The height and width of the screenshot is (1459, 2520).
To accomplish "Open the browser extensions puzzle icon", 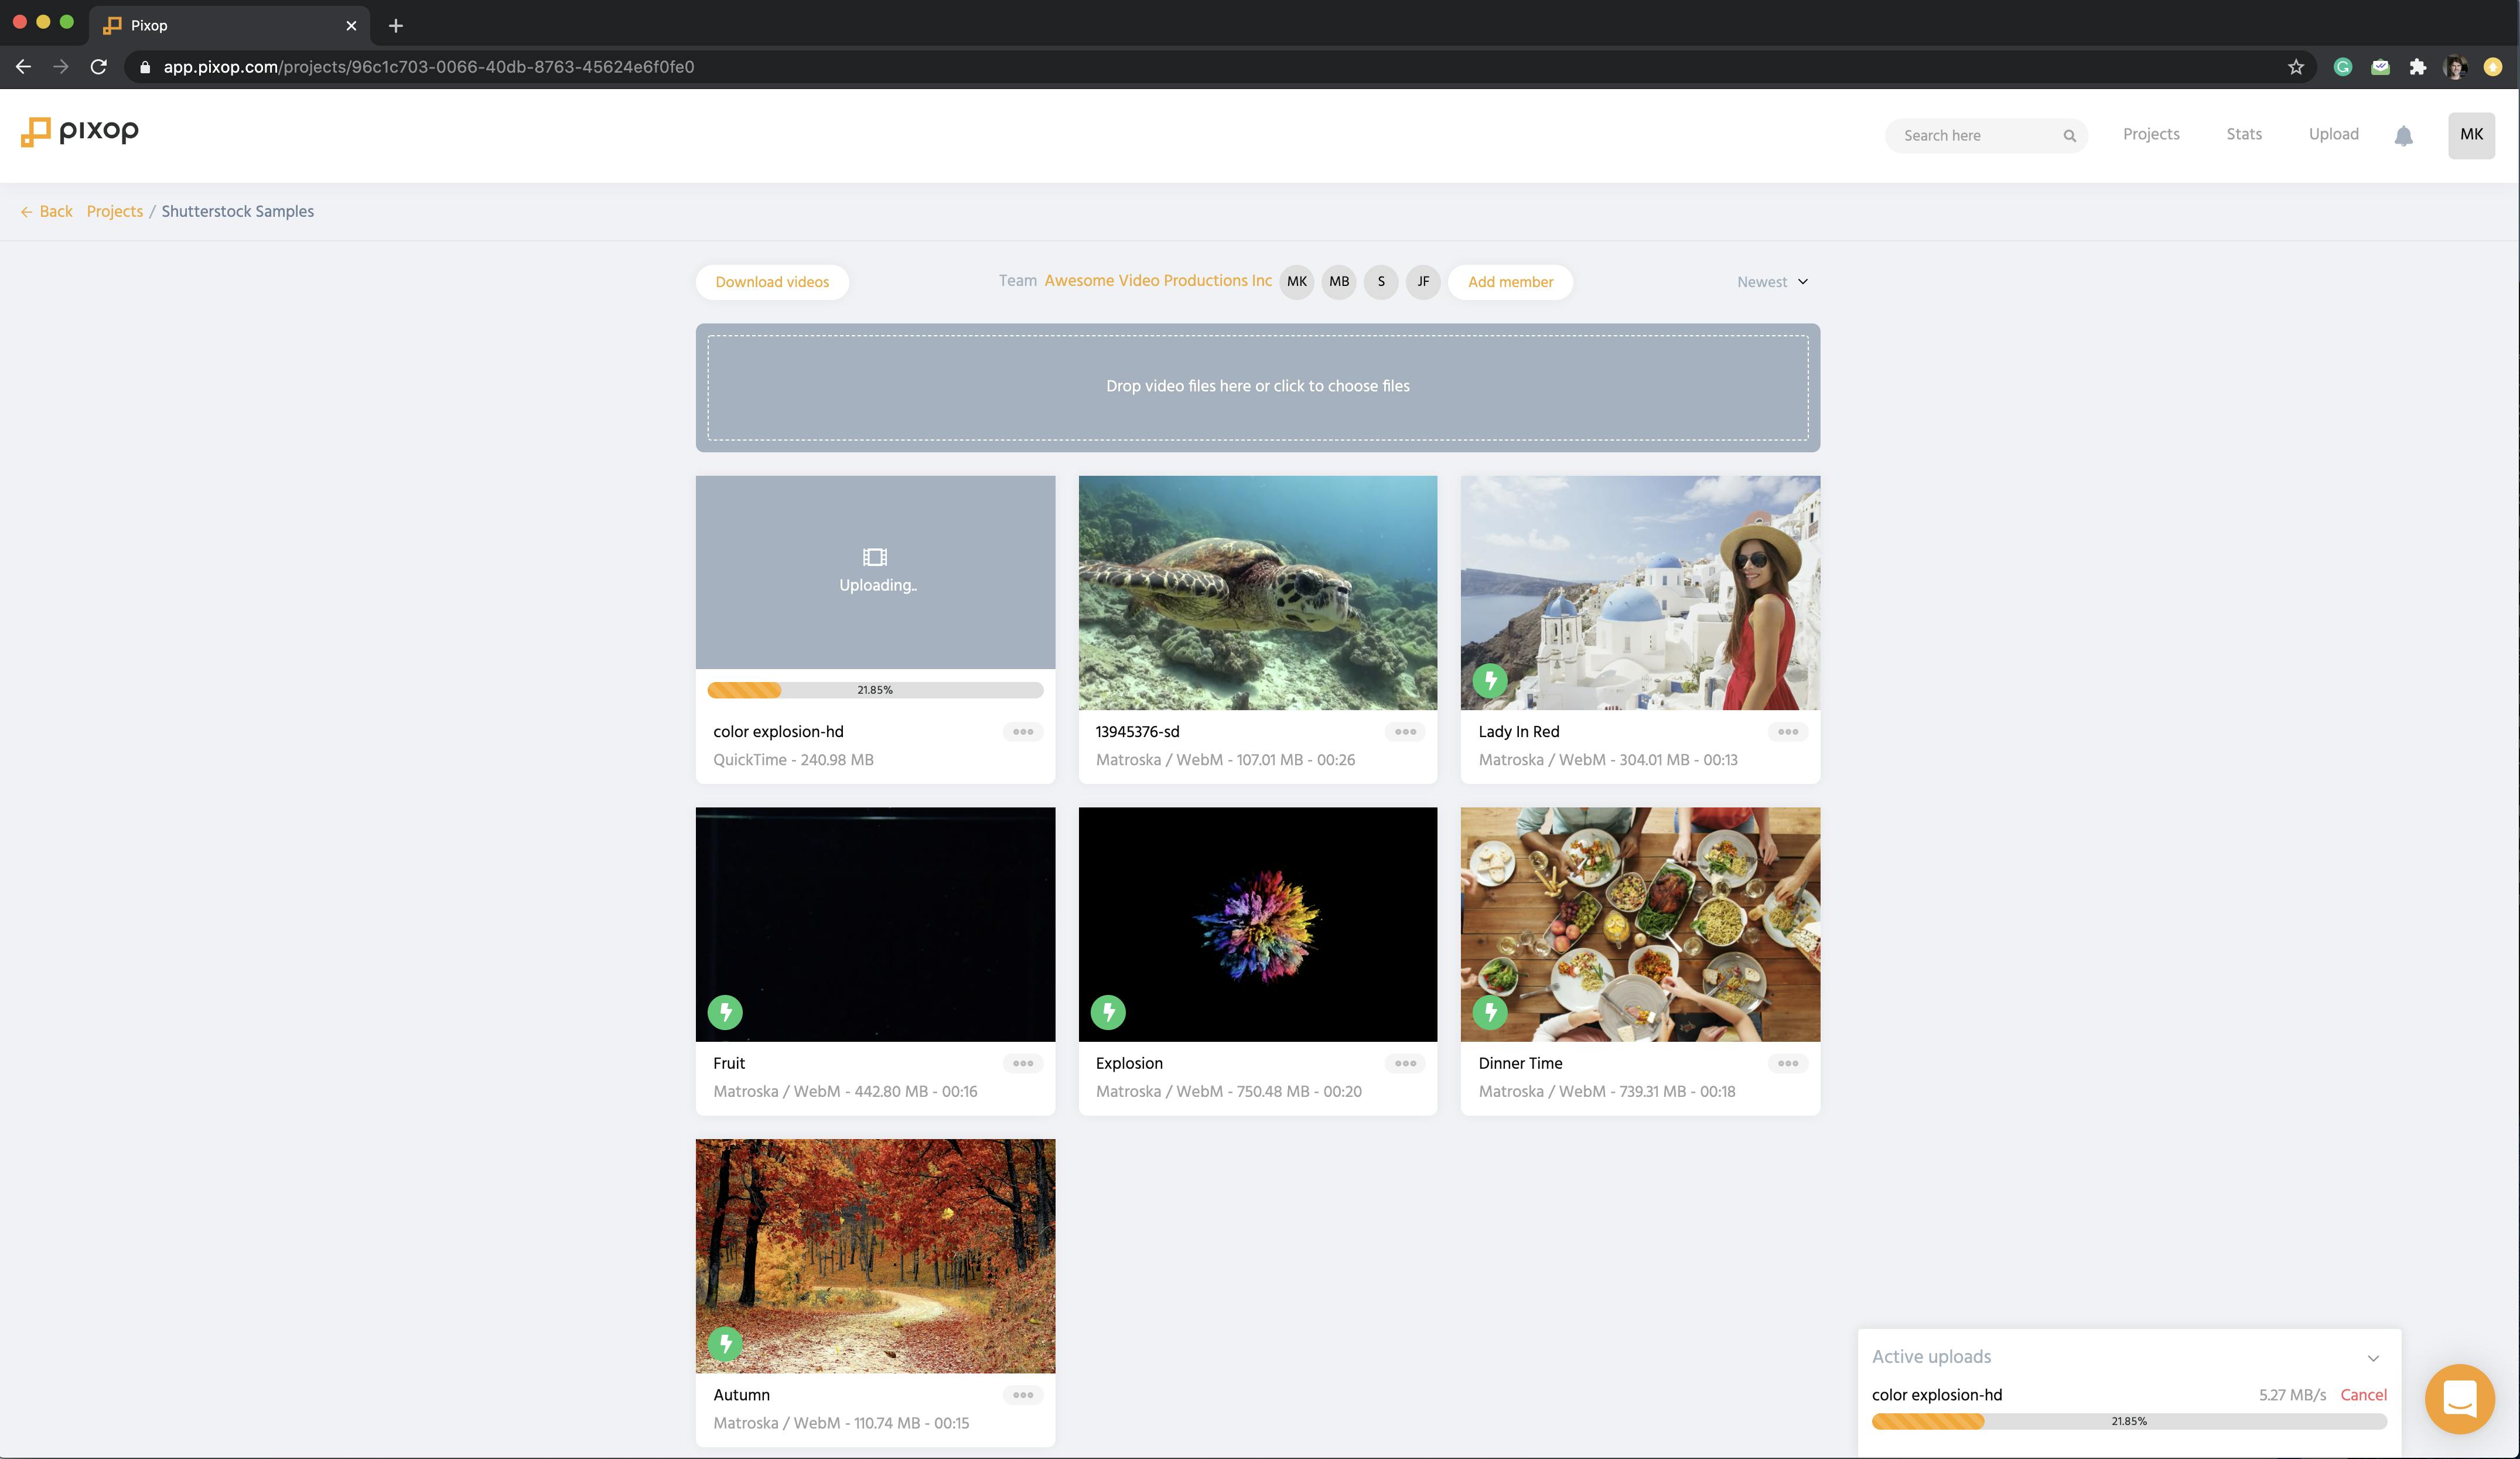I will [x=2417, y=67].
